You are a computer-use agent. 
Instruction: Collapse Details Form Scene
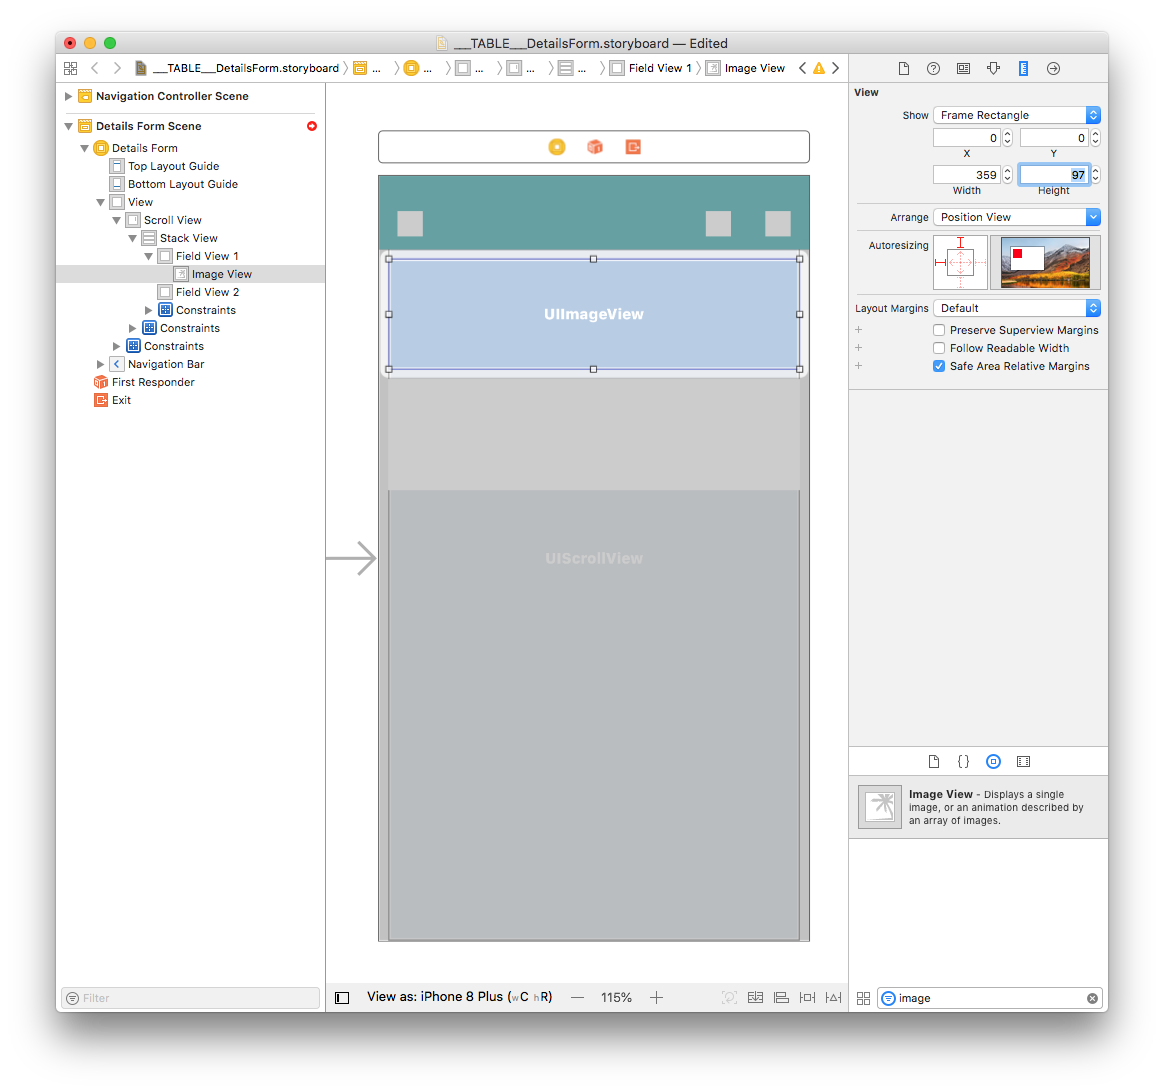pos(68,126)
